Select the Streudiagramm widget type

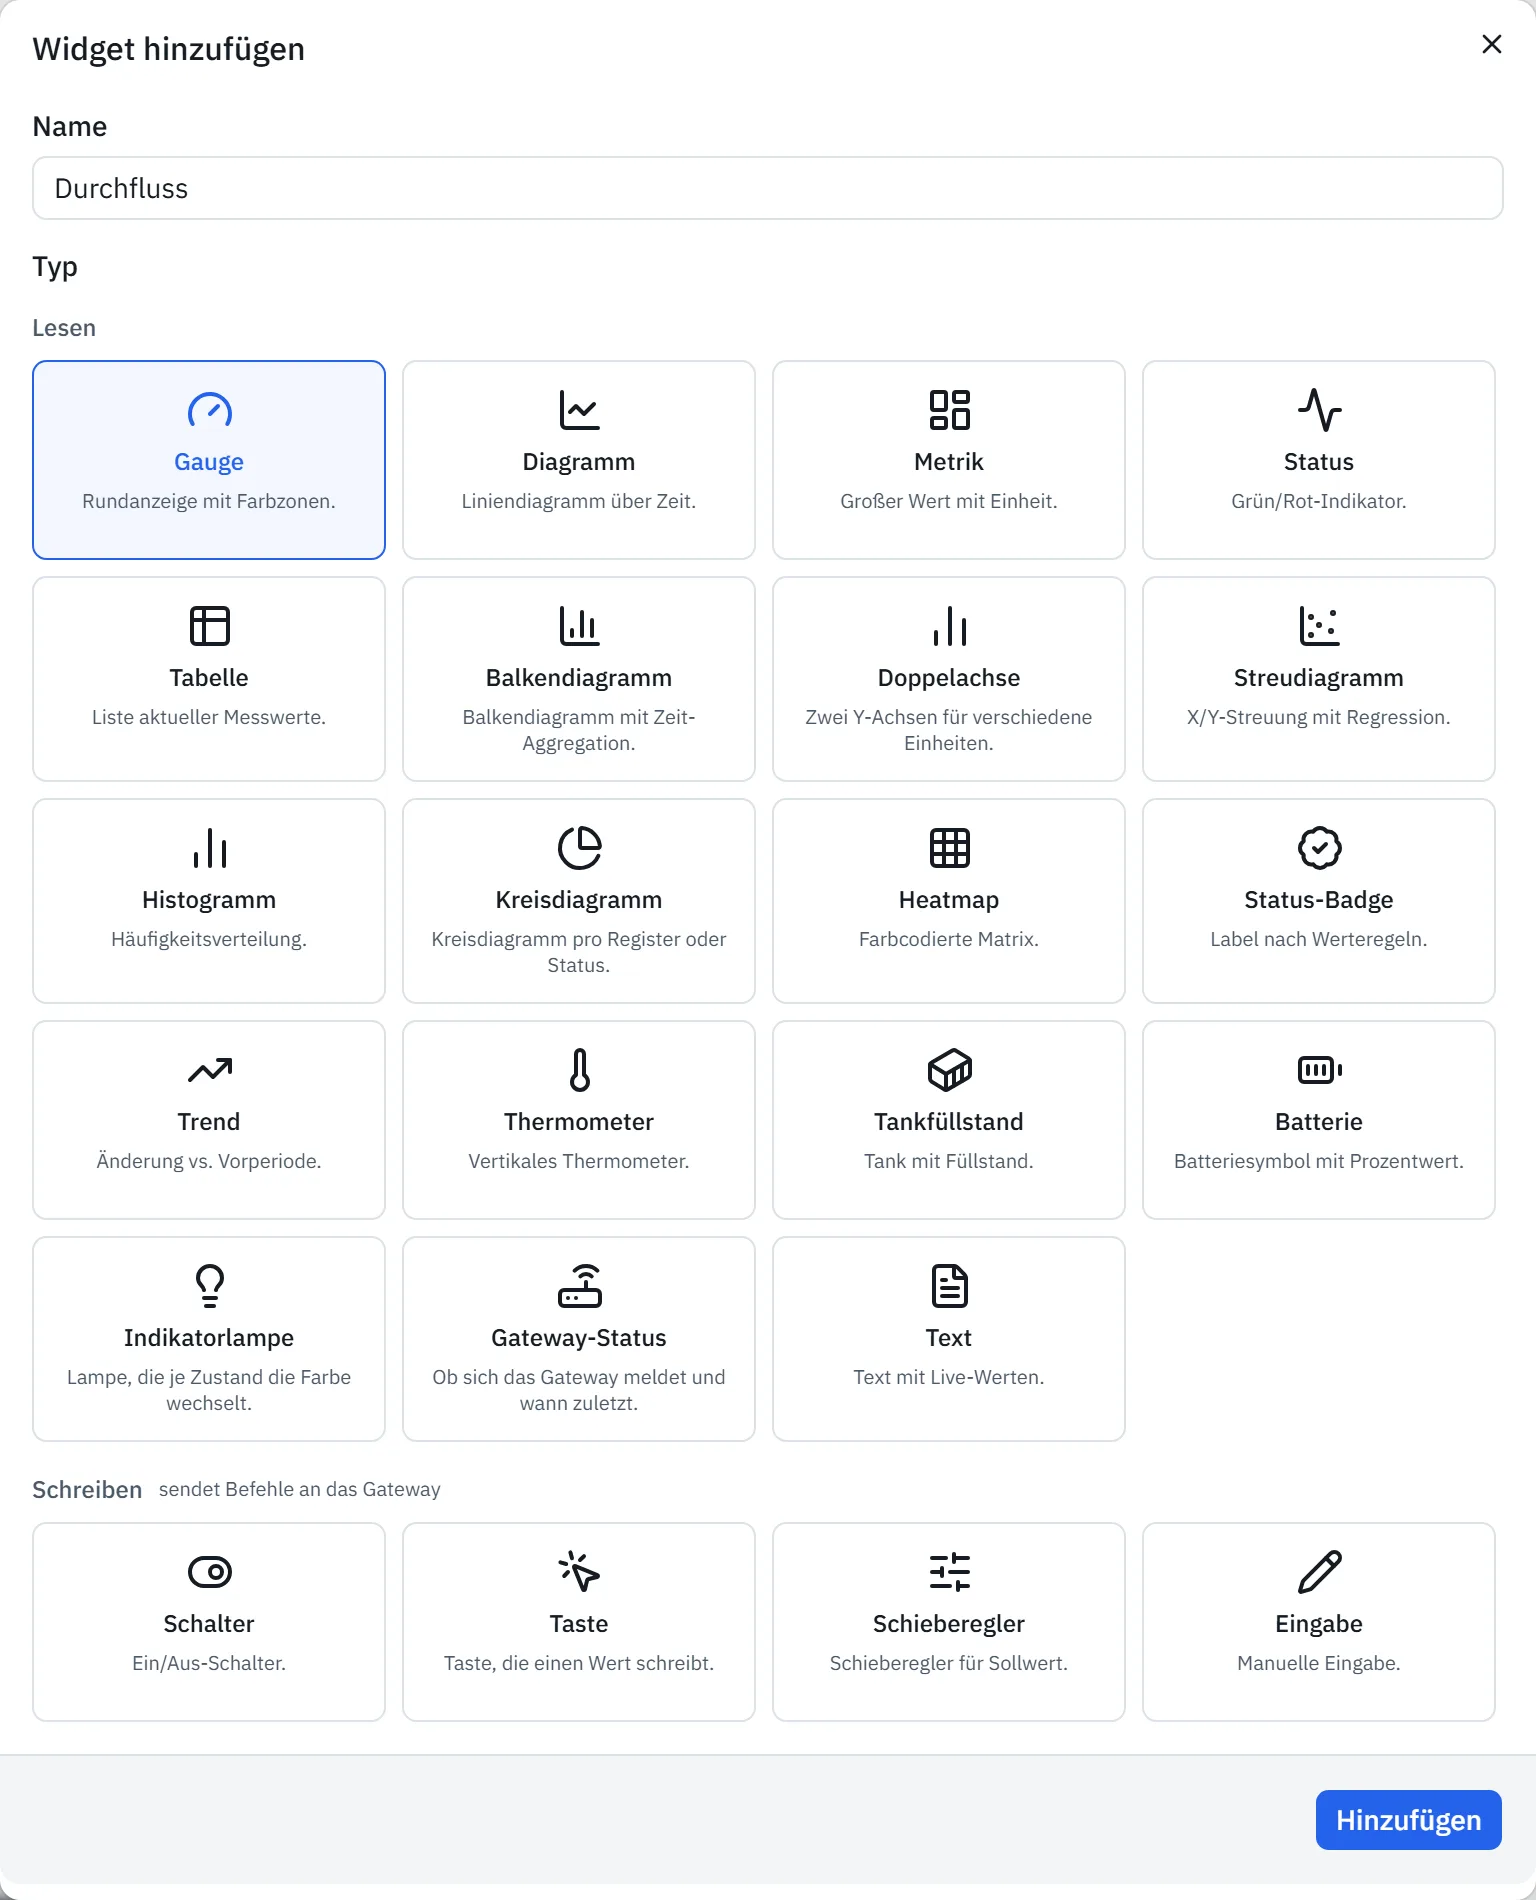(x=1319, y=679)
